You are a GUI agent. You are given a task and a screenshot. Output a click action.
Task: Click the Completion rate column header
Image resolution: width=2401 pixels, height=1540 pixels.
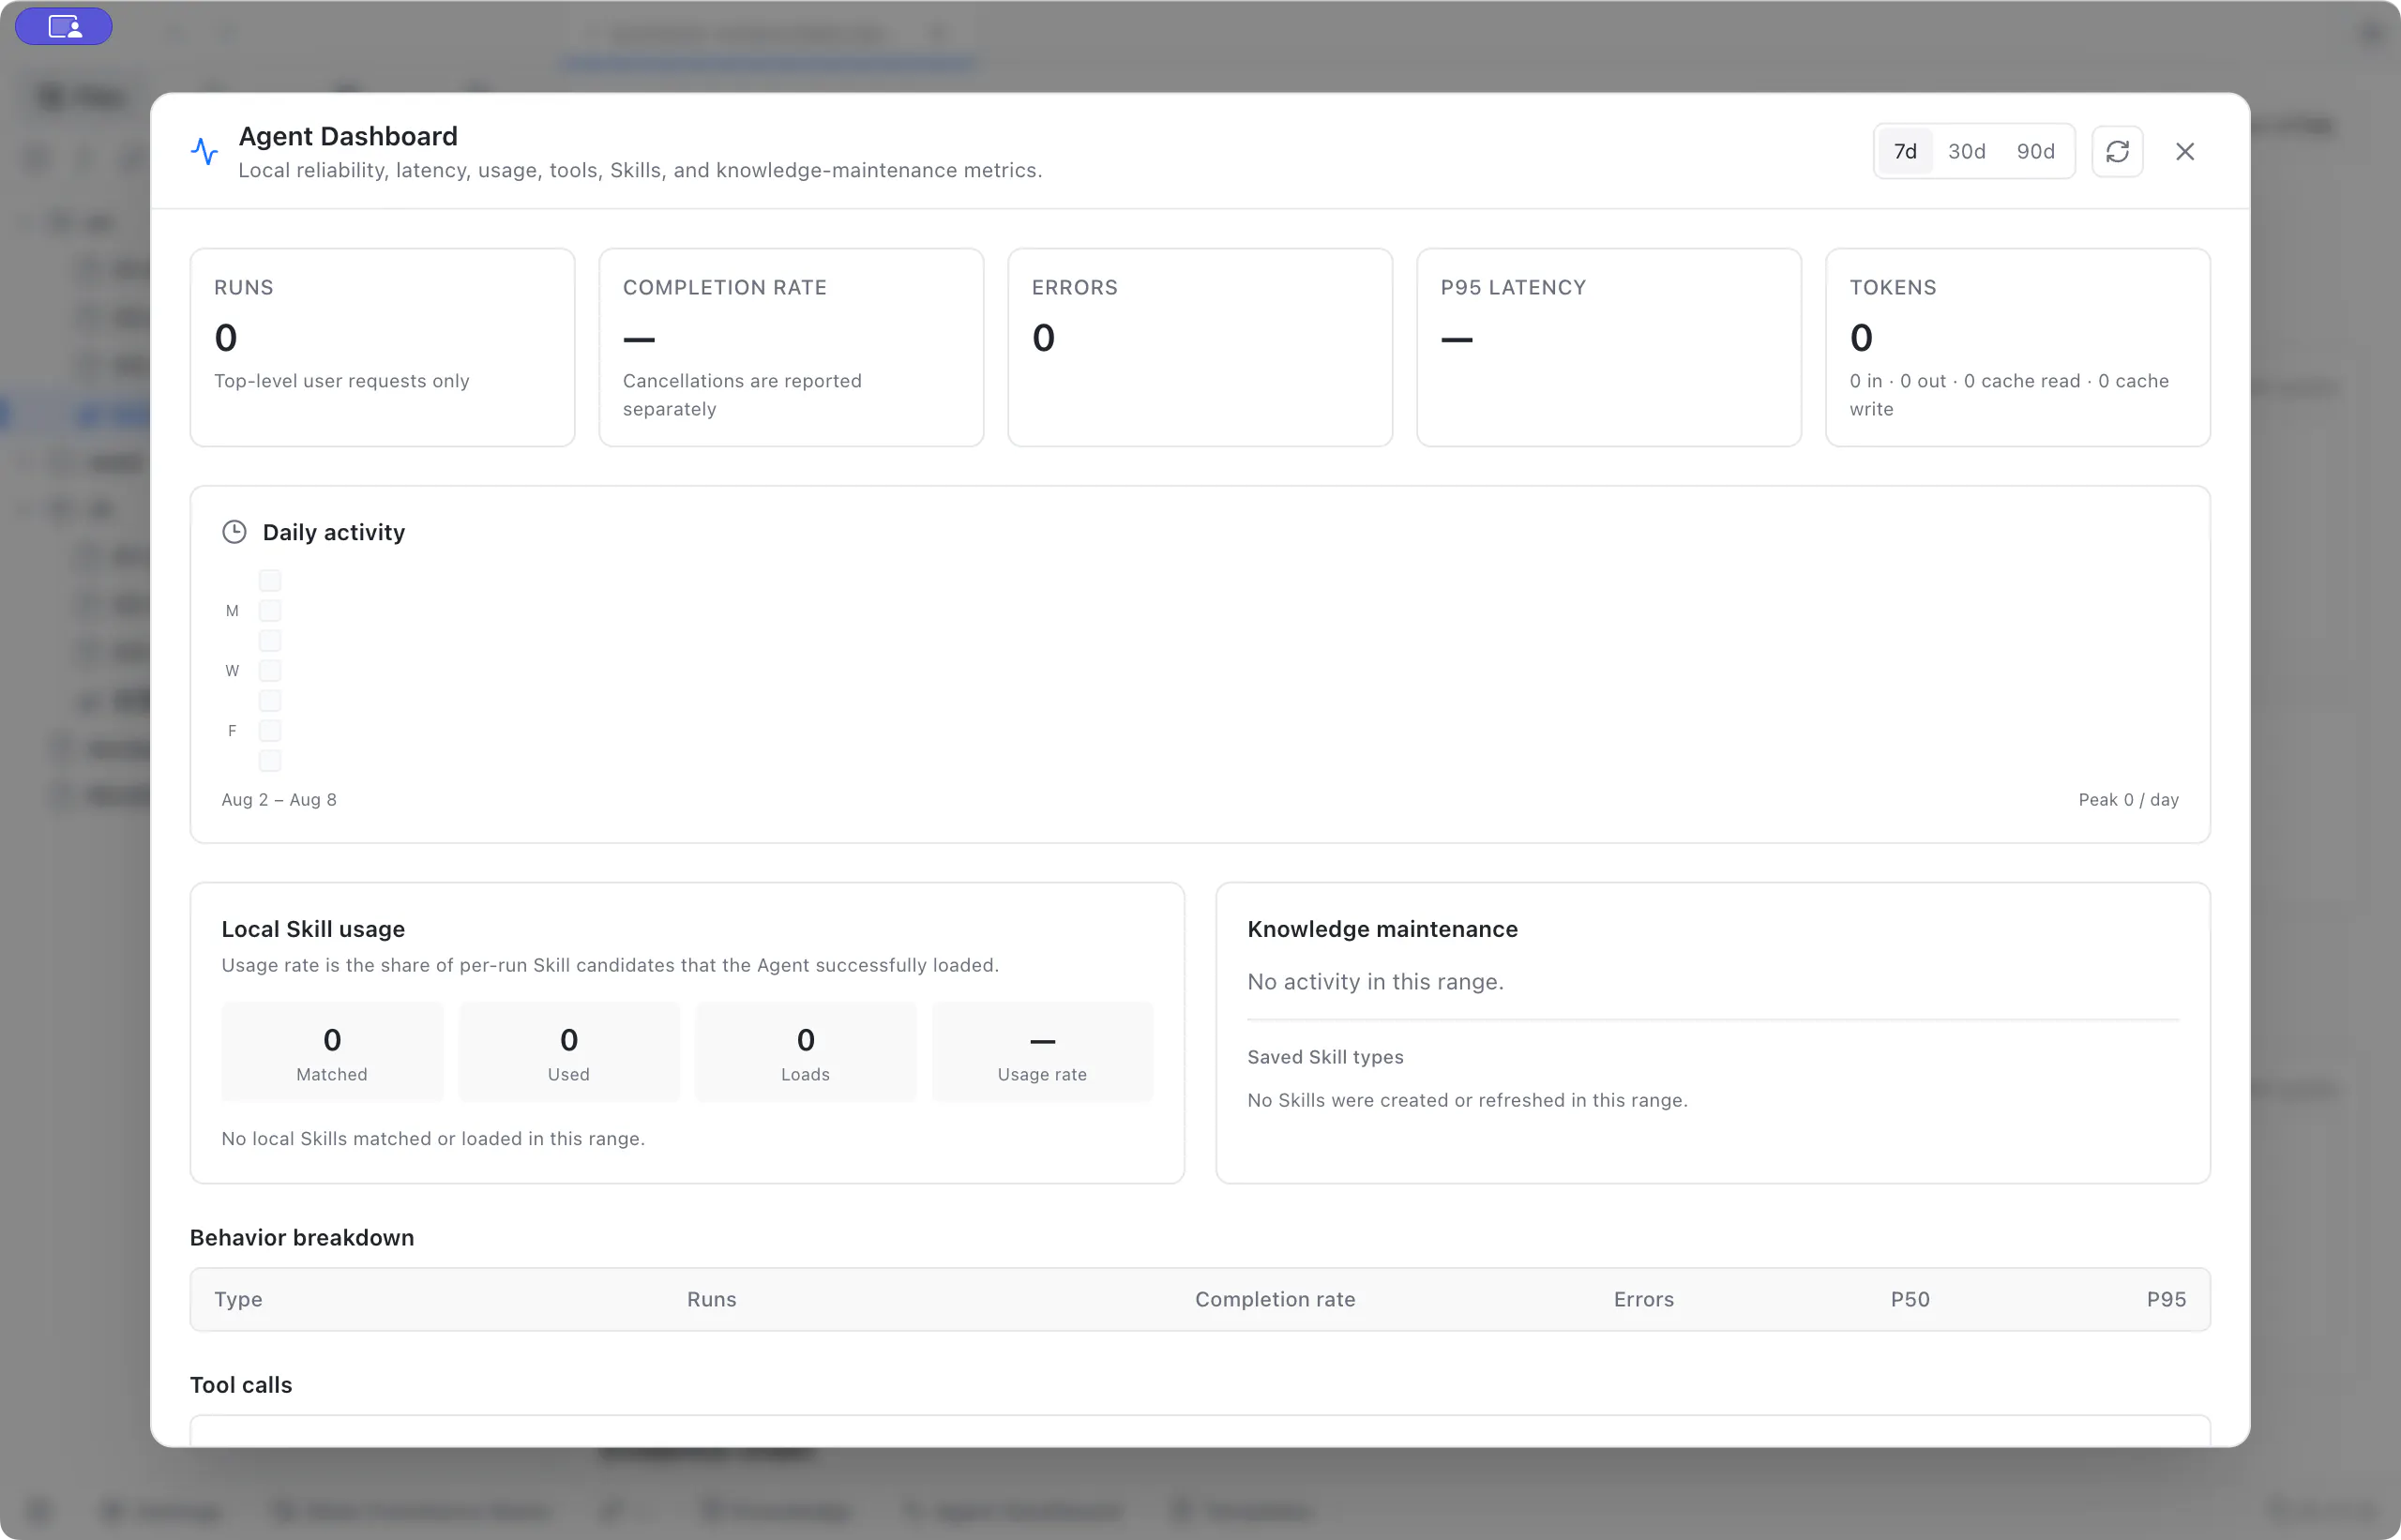(x=1275, y=1299)
